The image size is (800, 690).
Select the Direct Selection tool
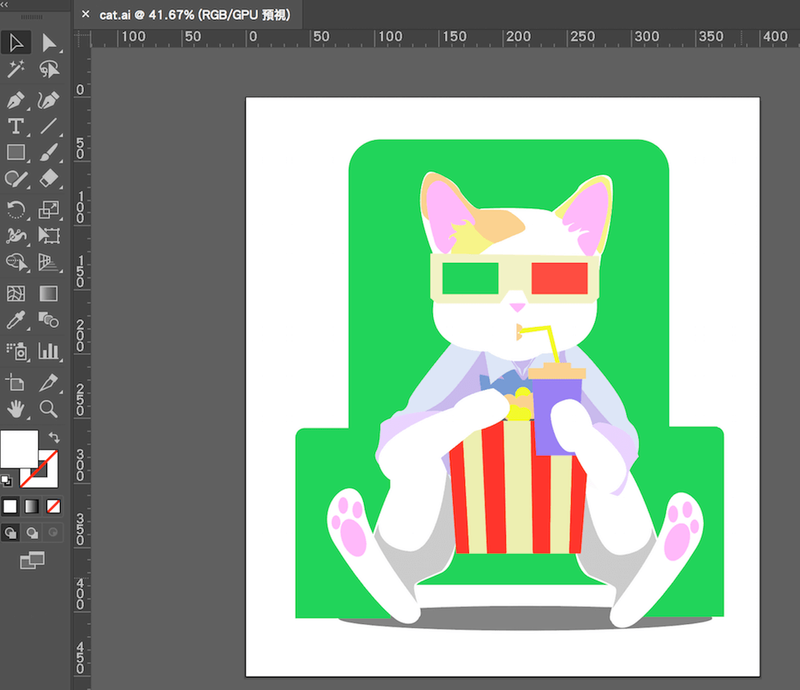point(48,42)
